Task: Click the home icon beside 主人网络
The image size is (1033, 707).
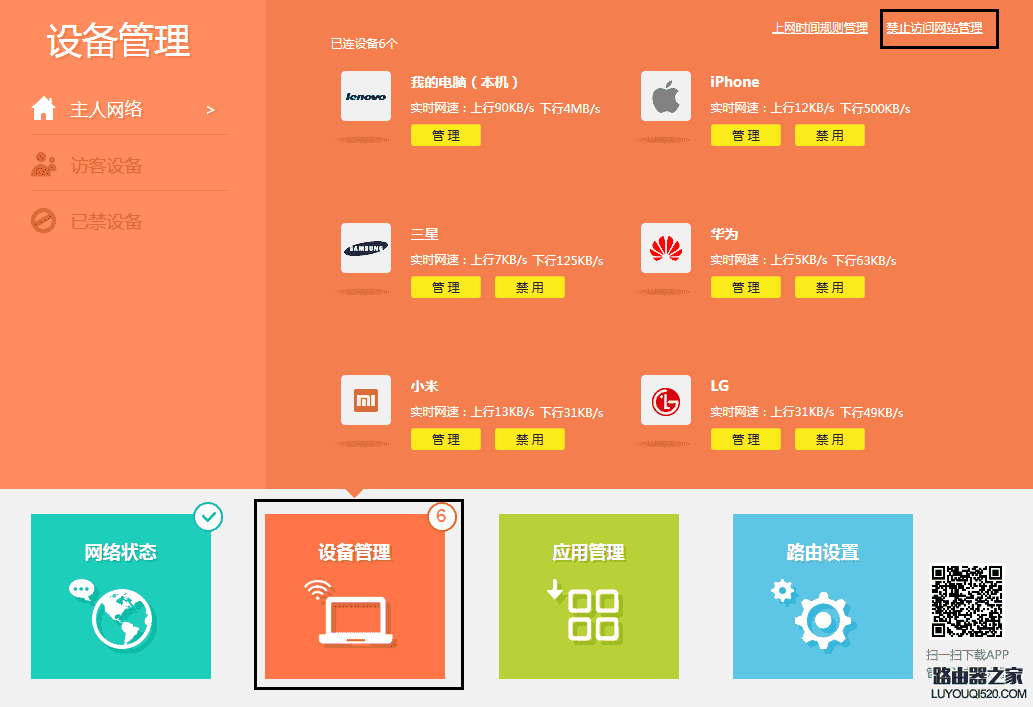Action: 43,108
